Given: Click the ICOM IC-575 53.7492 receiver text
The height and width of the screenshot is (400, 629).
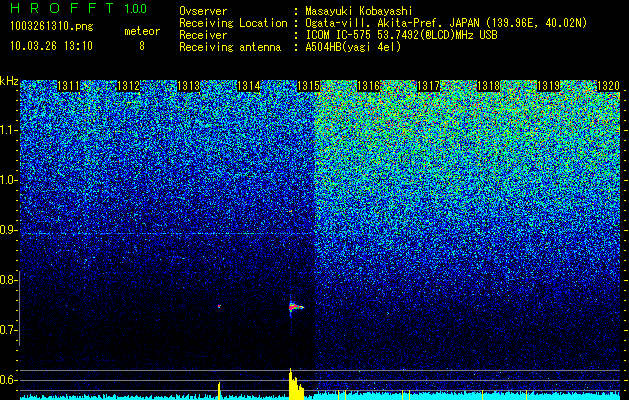Looking at the screenshot, I should pyautogui.click(x=401, y=35).
